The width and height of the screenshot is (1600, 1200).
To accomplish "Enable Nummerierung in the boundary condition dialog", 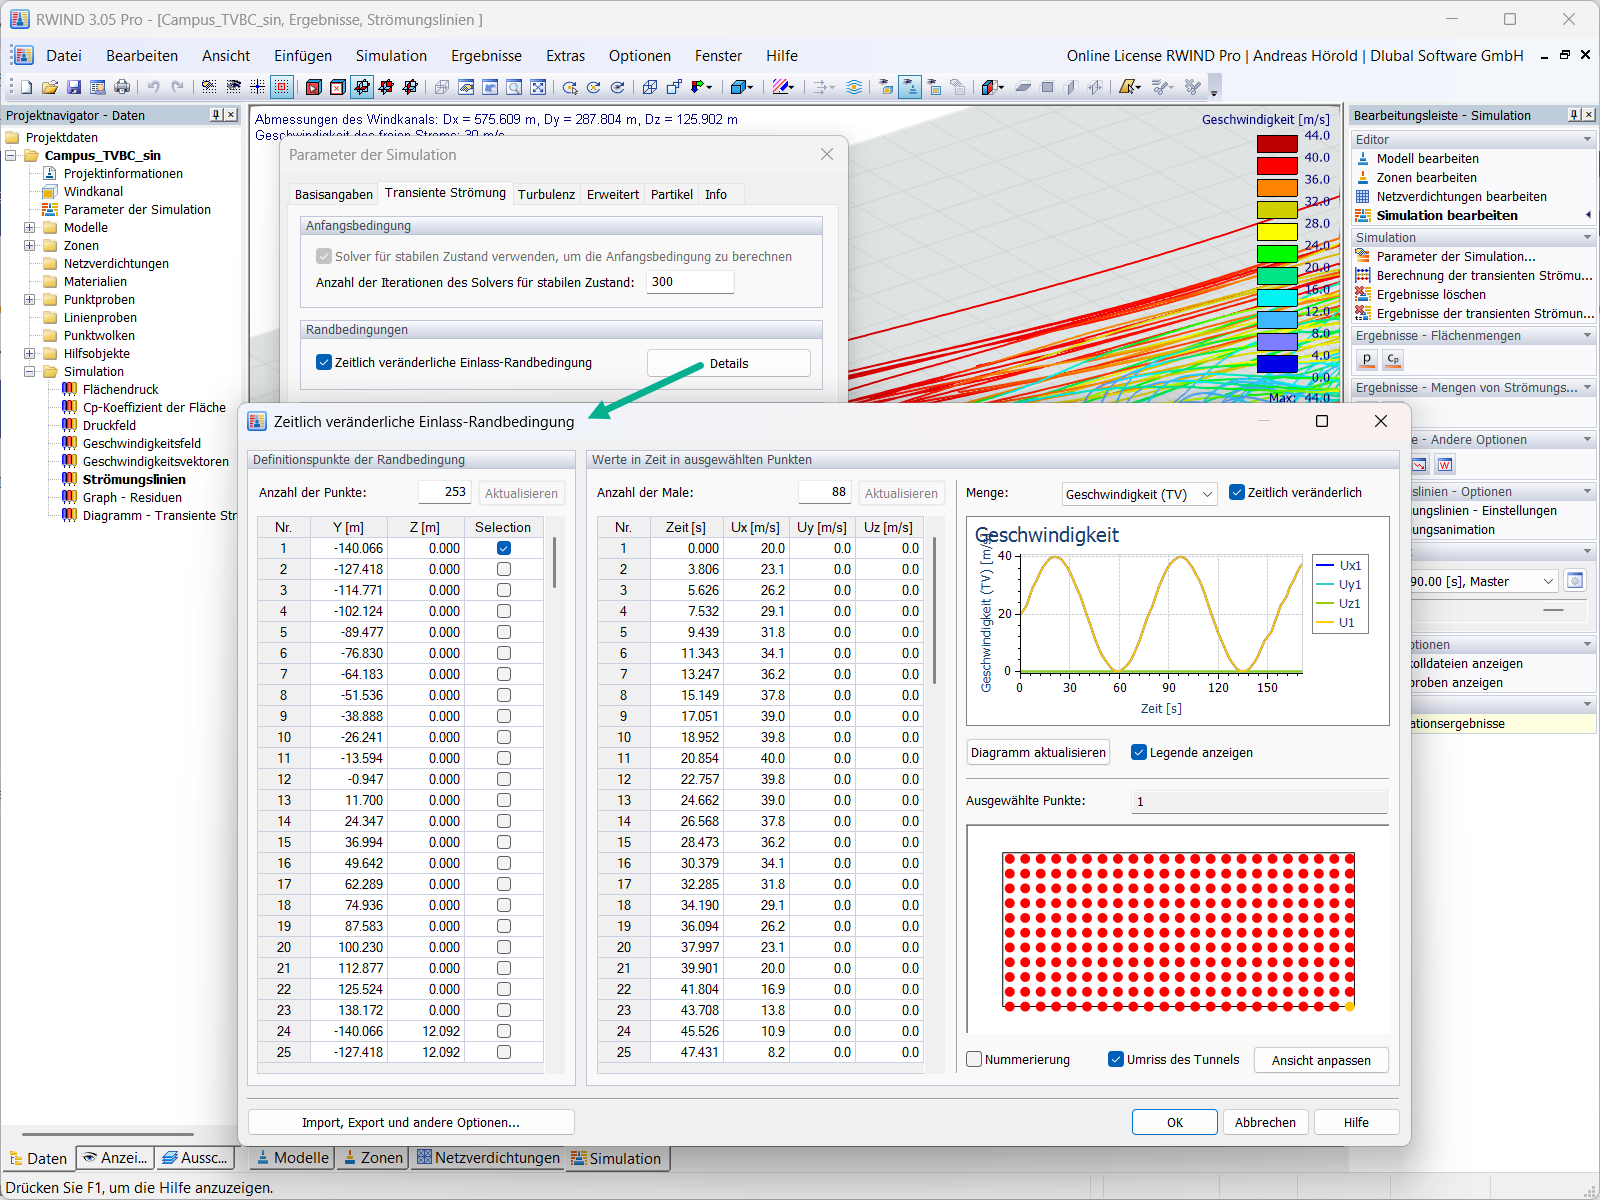I will (x=974, y=1059).
